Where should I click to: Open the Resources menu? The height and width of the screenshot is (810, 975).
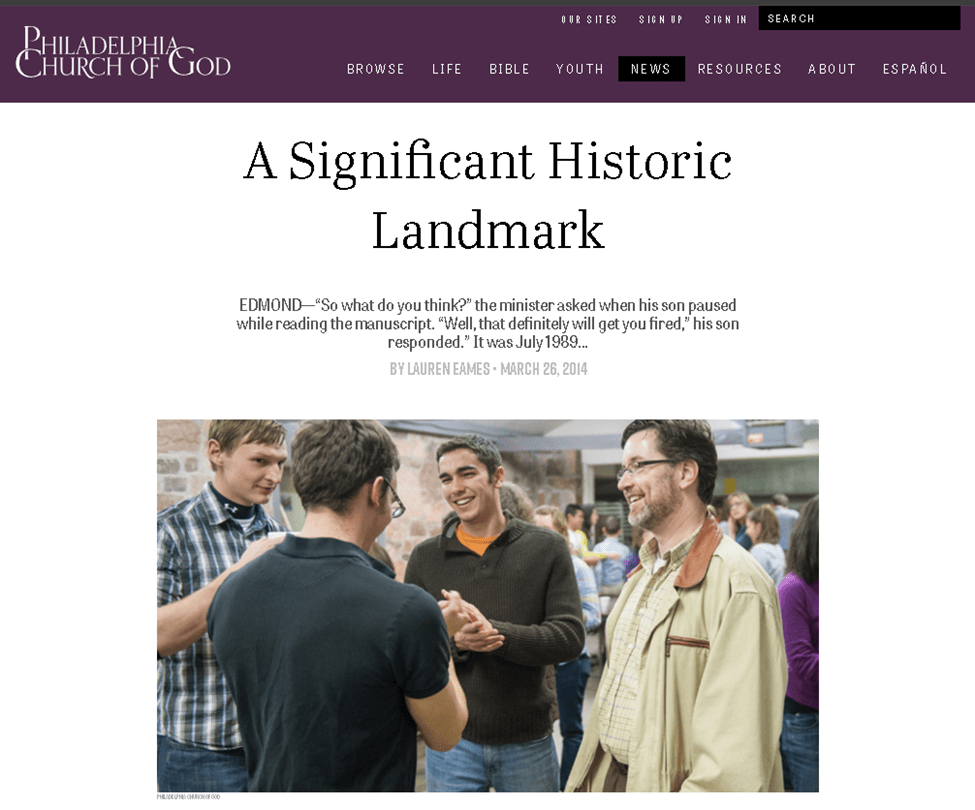tap(739, 69)
